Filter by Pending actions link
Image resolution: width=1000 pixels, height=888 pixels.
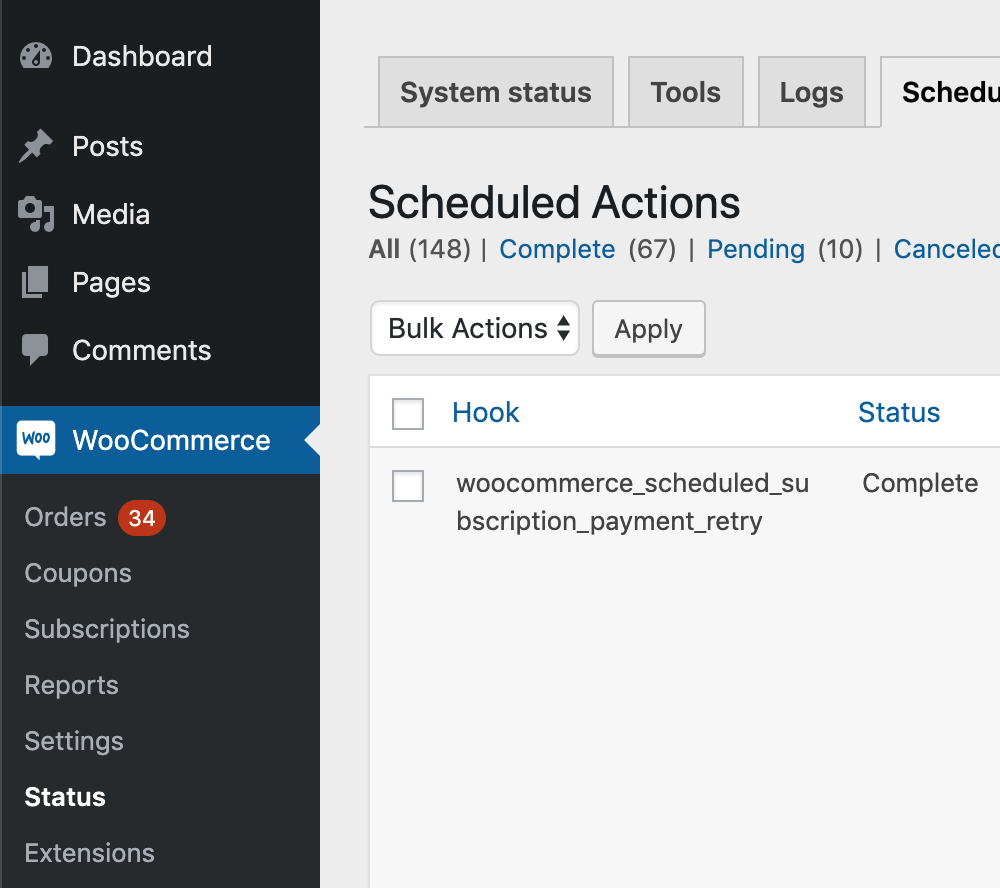(x=756, y=249)
